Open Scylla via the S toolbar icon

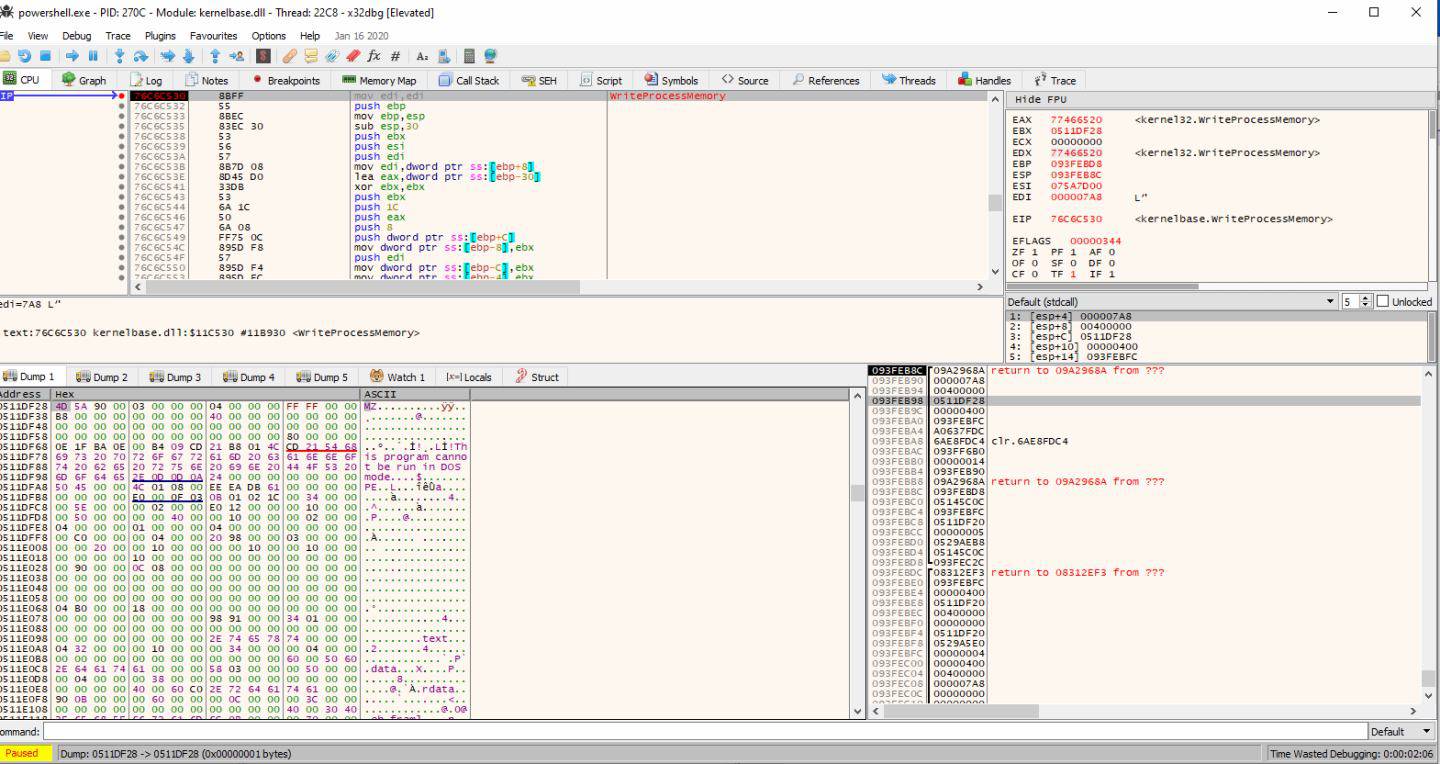[264, 57]
